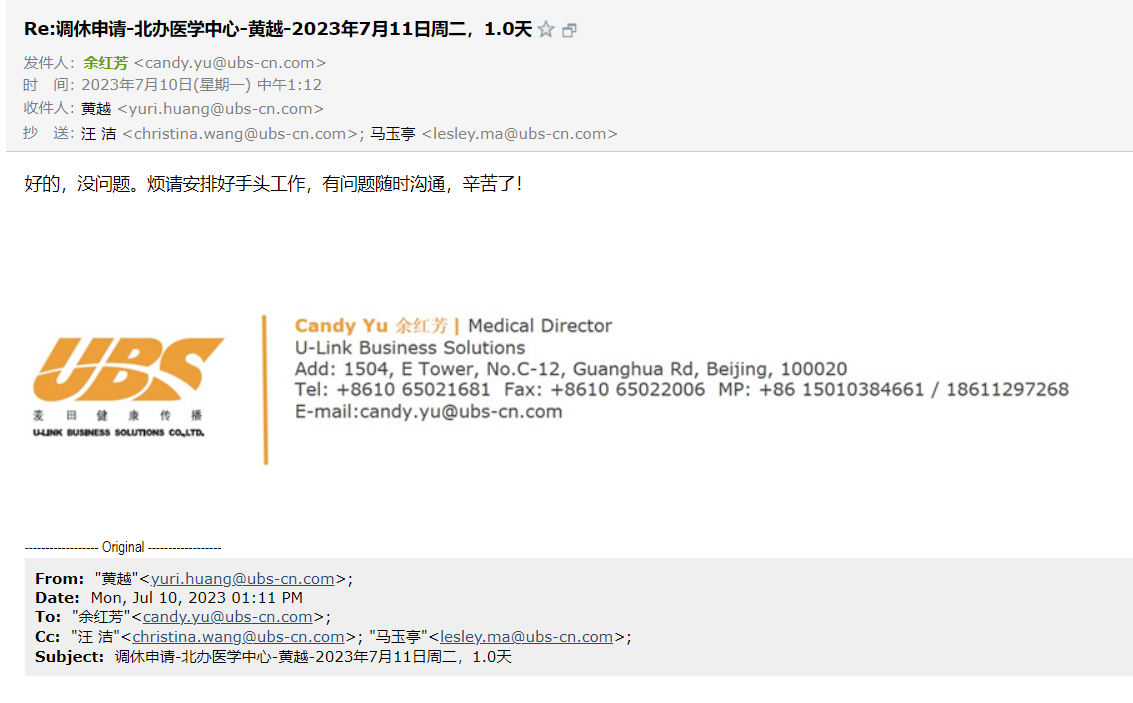Click CC recipient 马玉亭 in header
The width and height of the screenshot is (1133, 703).
(392, 133)
